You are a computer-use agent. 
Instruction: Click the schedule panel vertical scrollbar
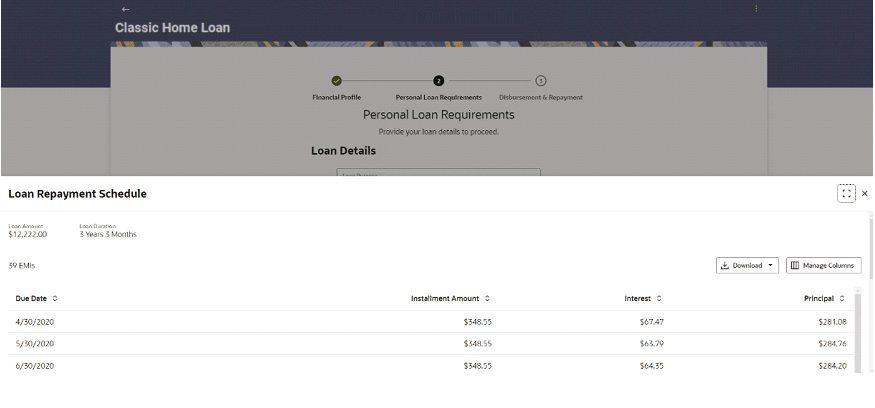click(x=872, y=248)
